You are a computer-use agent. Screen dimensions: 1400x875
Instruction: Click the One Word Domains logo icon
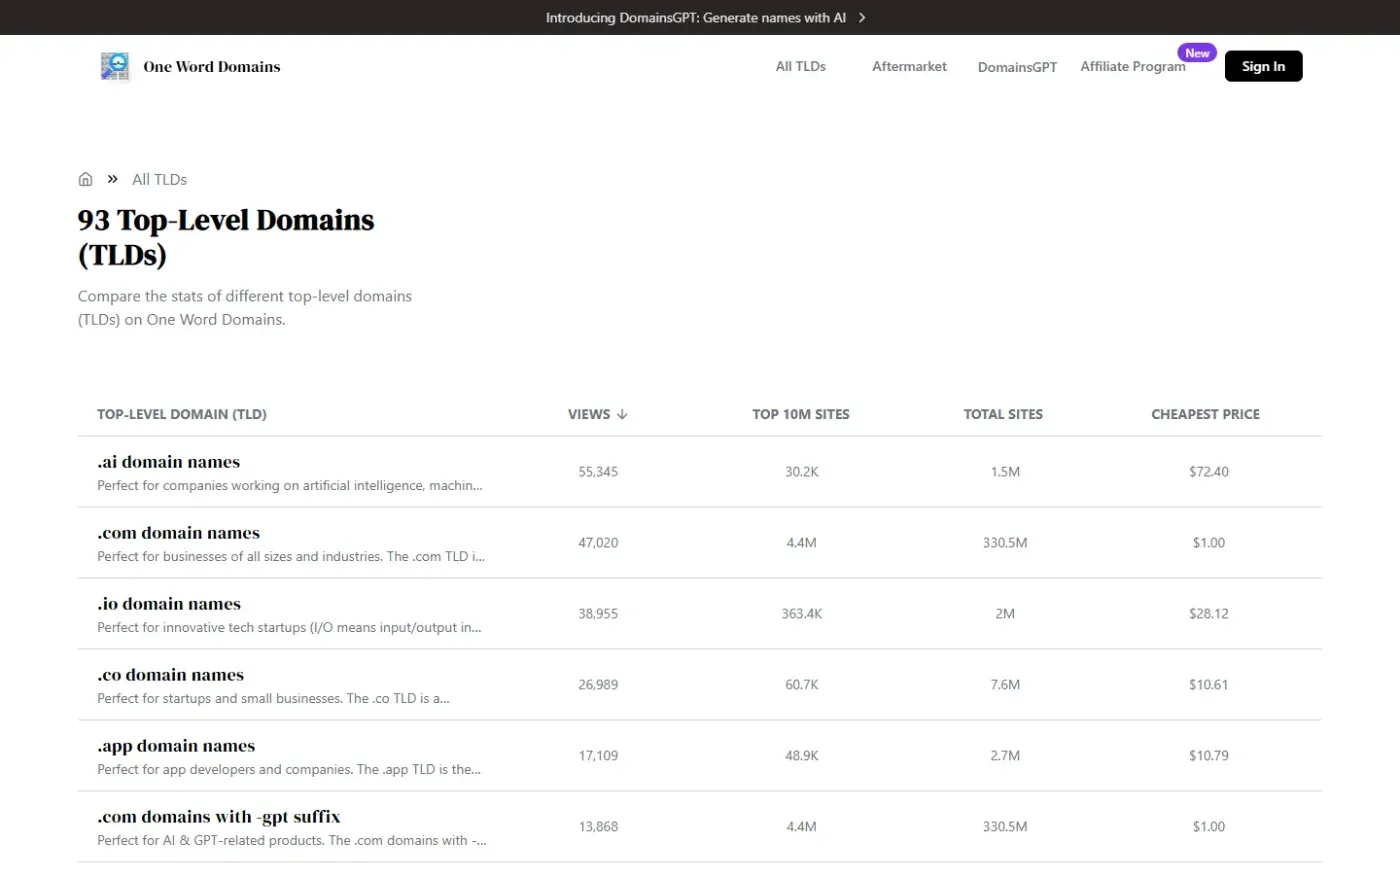[x=115, y=66]
